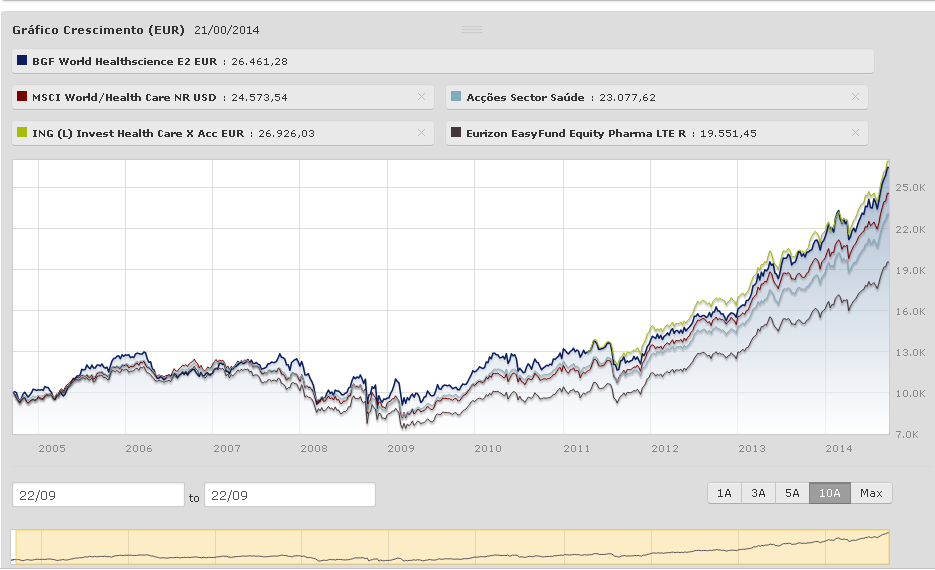Click the Eurizon EasyFund dark swatch

tap(457, 133)
